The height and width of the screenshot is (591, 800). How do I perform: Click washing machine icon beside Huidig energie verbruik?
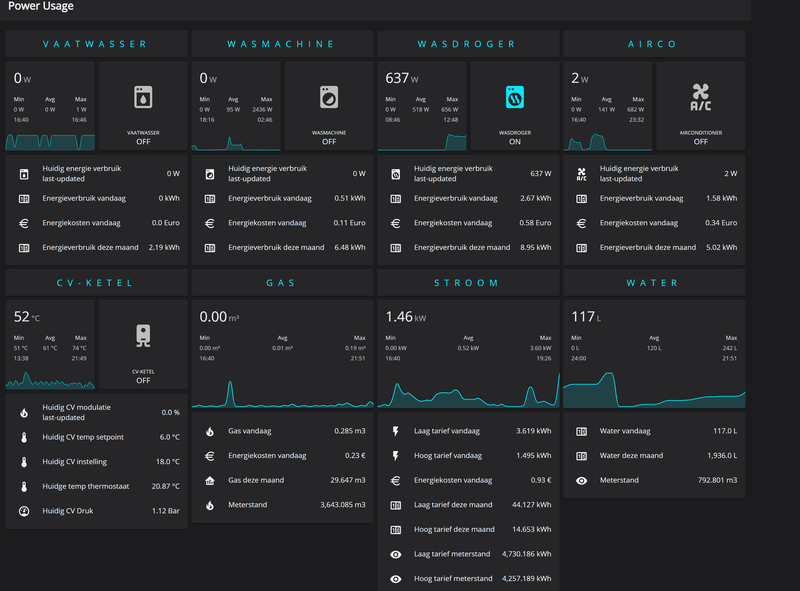pos(210,174)
